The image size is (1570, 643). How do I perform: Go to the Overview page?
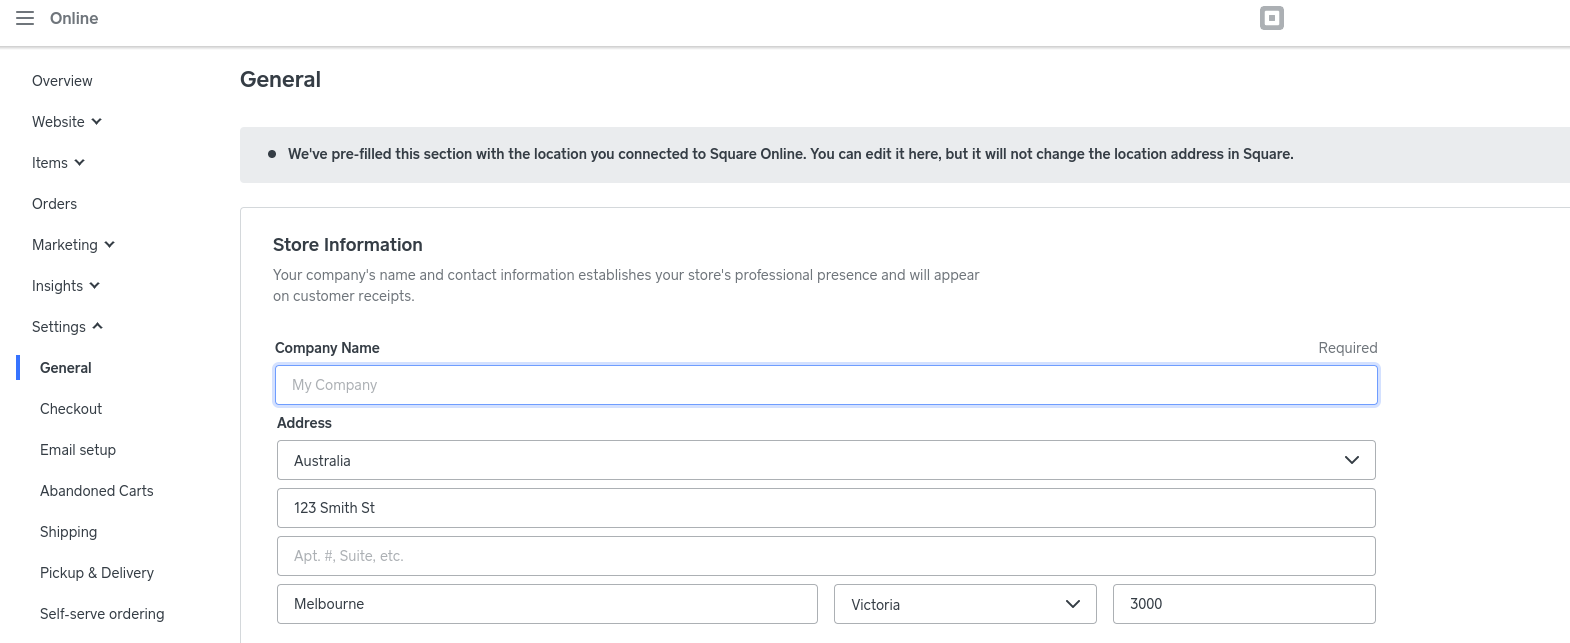62,81
